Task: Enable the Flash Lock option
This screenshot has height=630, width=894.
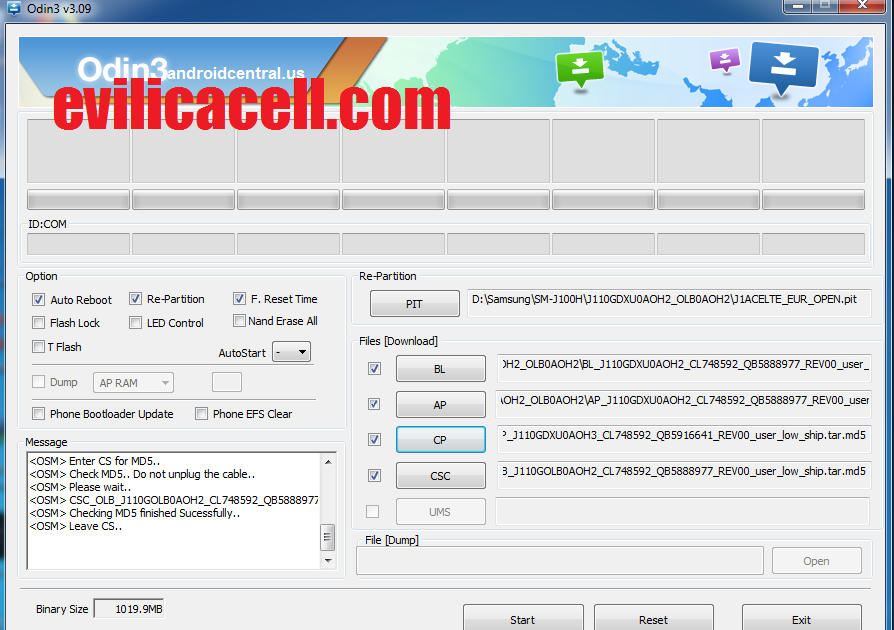Action: tap(38, 323)
